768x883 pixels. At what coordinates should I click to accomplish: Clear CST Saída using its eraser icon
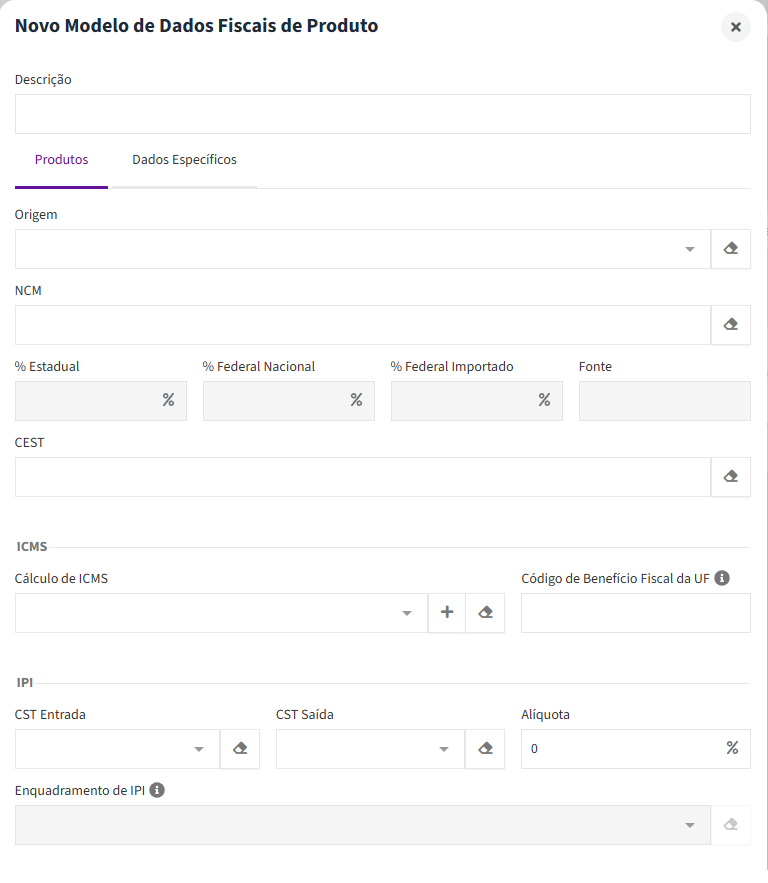pos(485,749)
